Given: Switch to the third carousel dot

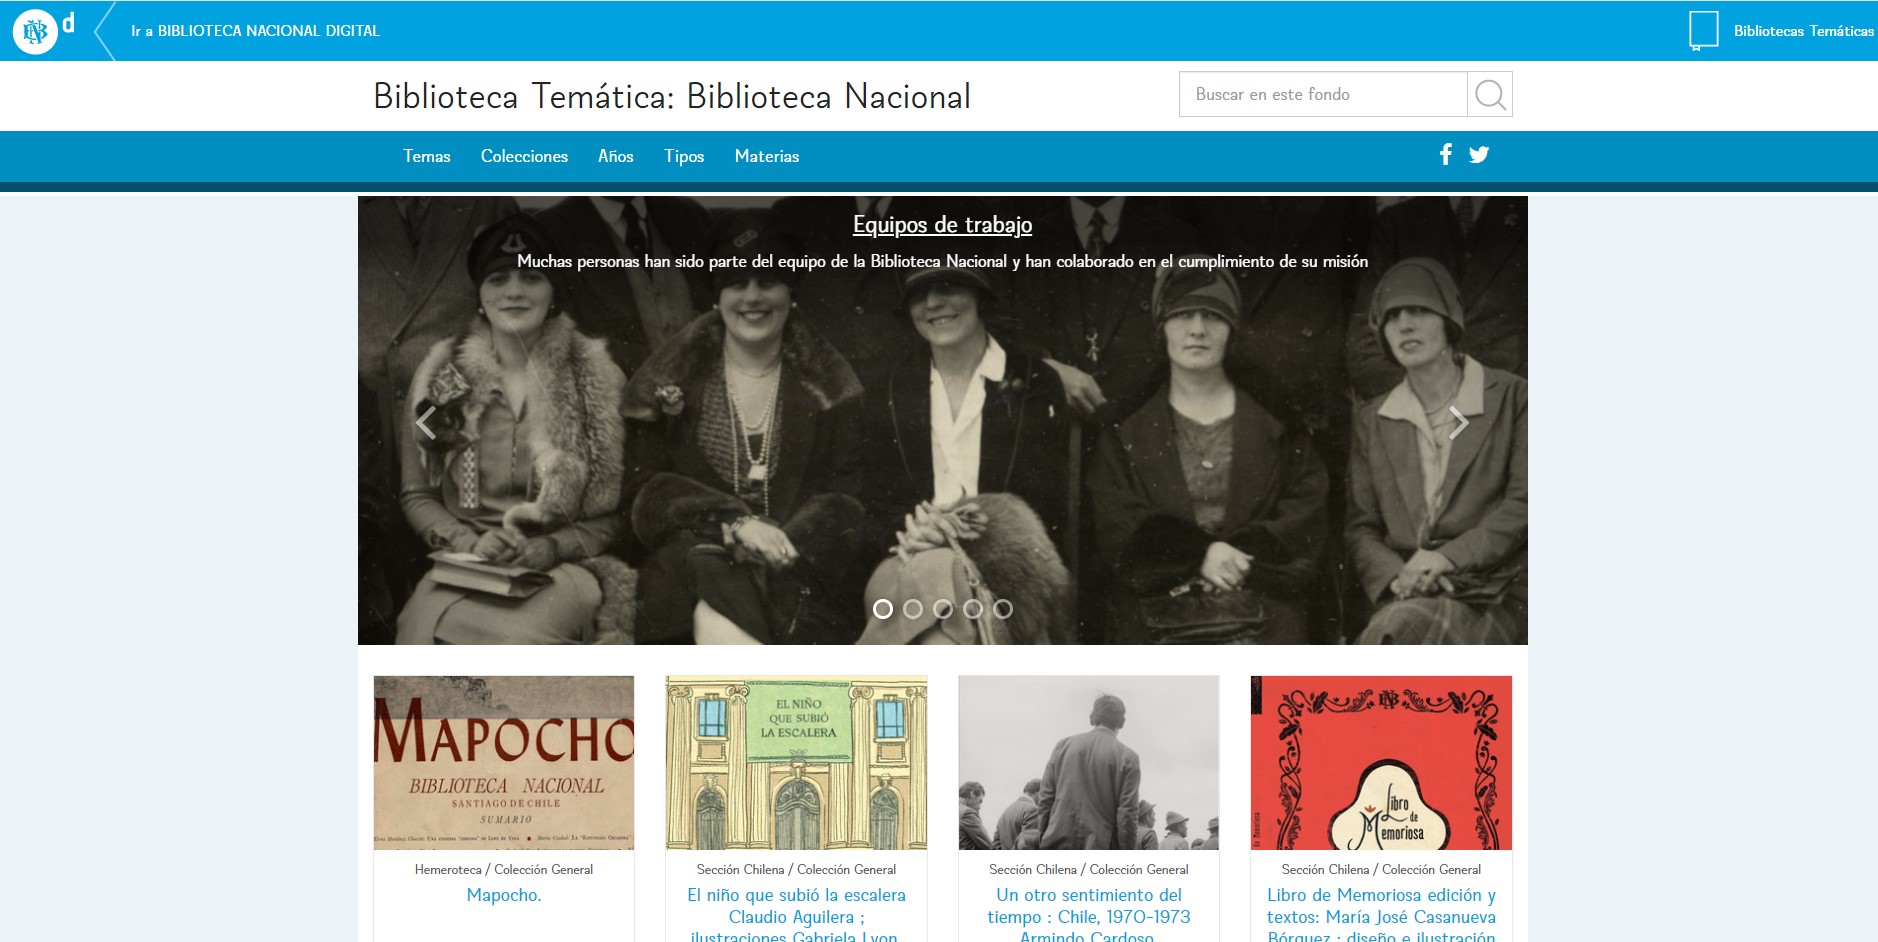Looking at the screenshot, I should pos(942,609).
